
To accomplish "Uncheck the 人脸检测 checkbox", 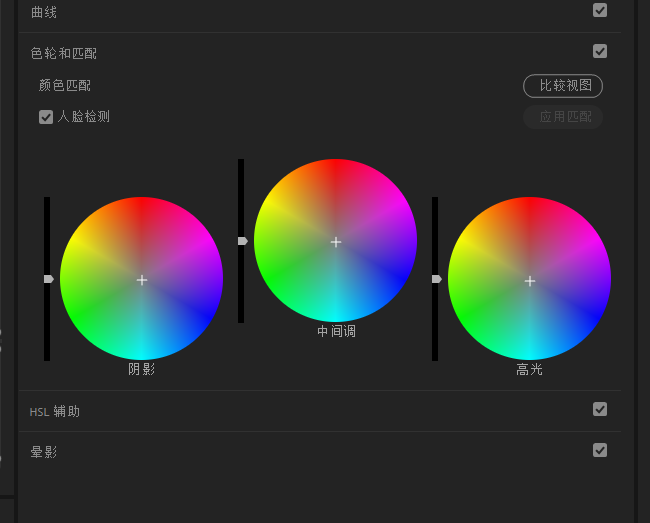I will (46, 117).
